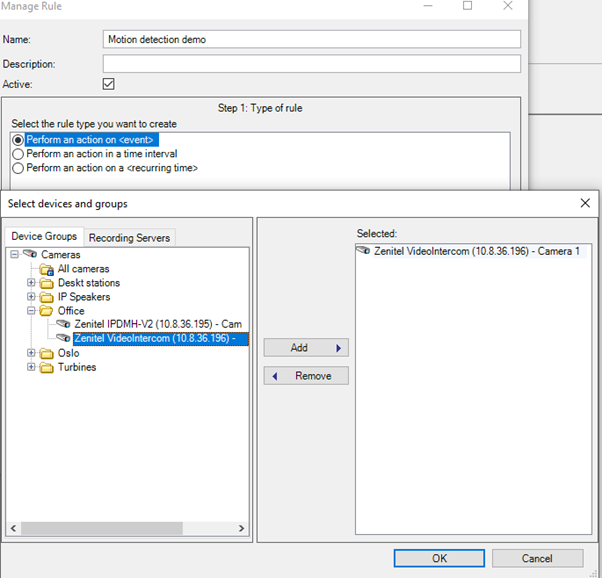Image resolution: width=602 pixels, height=578 pixels.
Task: Click the scroll left arrow in tree
Action: 13,528
